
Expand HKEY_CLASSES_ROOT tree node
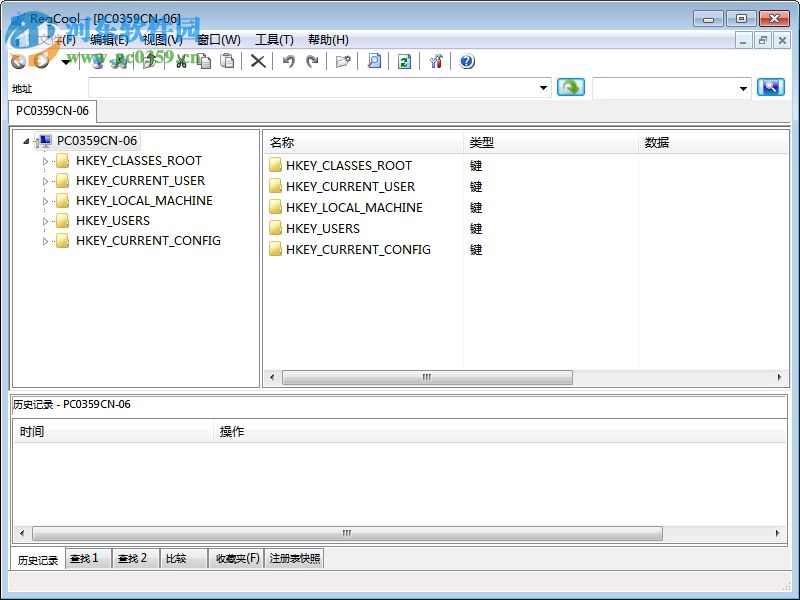click(x=45, y=161)
